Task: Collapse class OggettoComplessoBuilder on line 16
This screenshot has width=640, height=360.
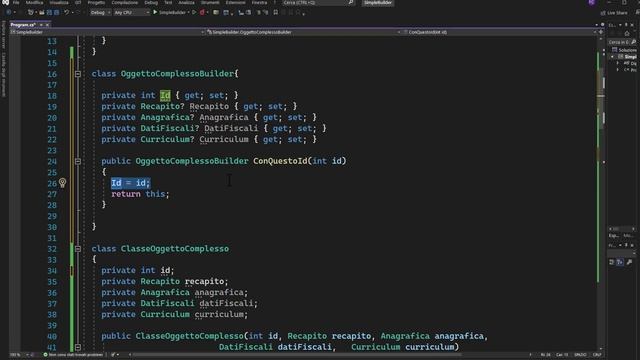Action: pos(78,74)
